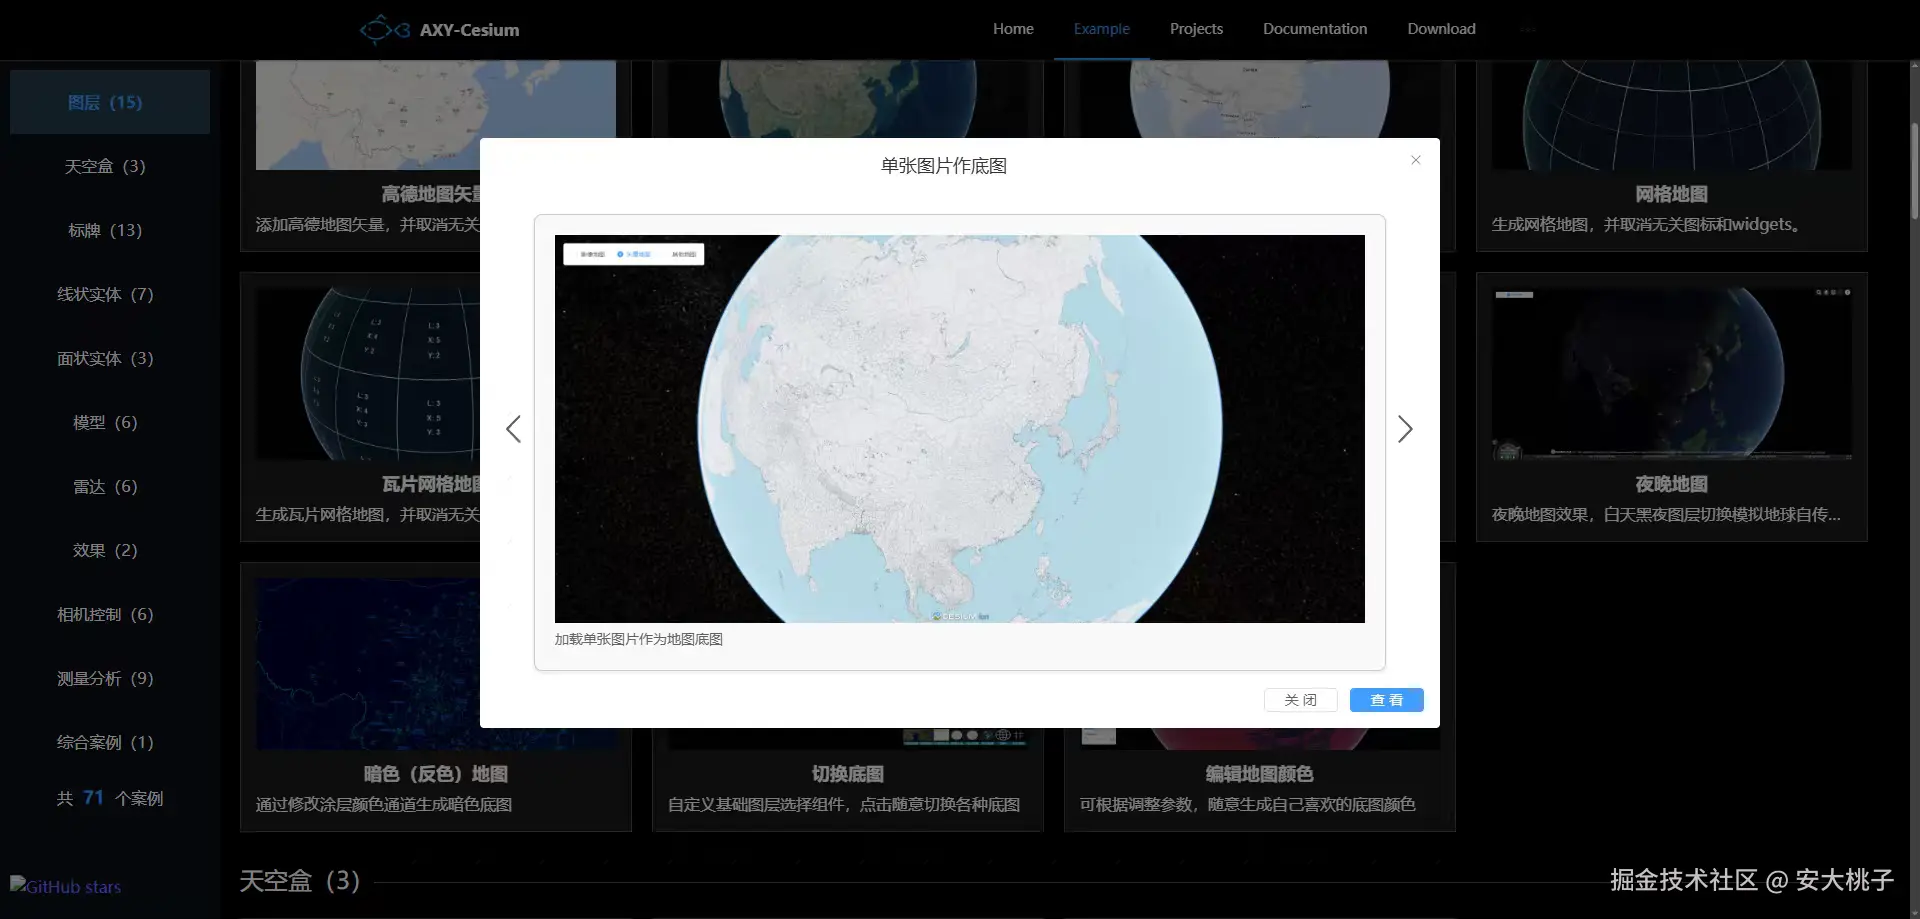Close the 单张图片作底图 dialog with the X
Image resolution: width=1920 pixels, height=919 pixels.
1415,160
